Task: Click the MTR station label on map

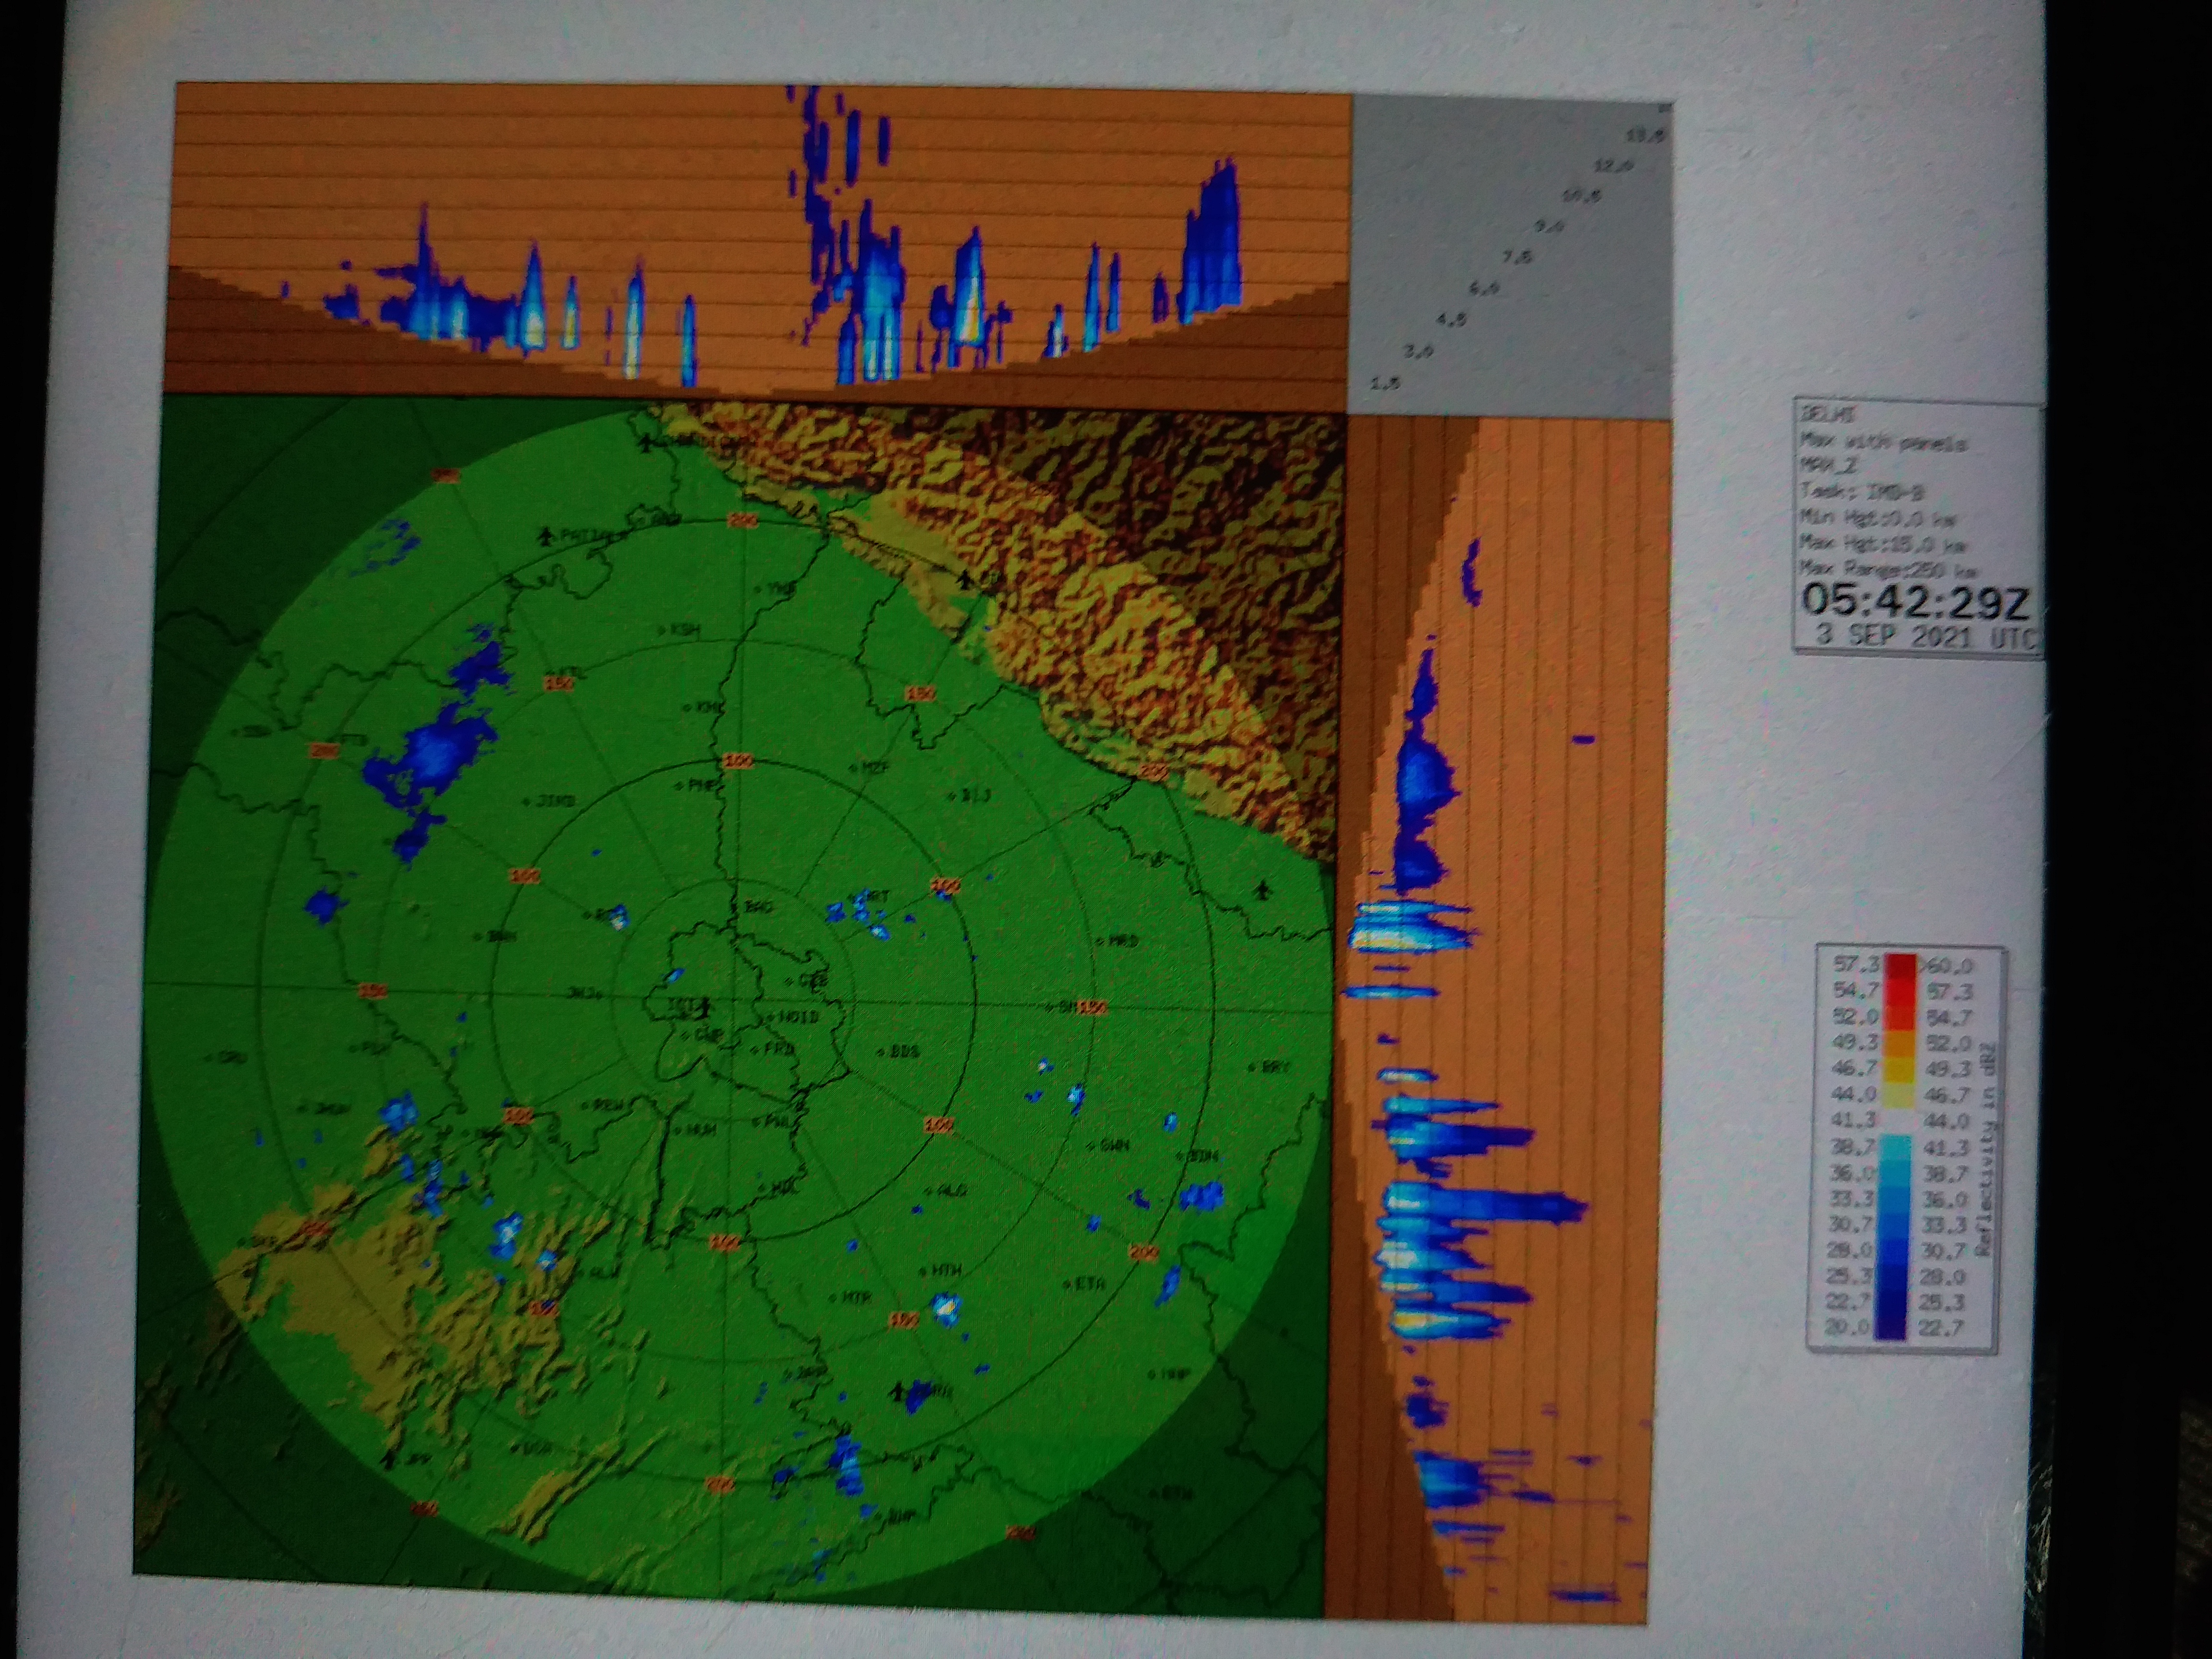Action: click(858, 1297)
